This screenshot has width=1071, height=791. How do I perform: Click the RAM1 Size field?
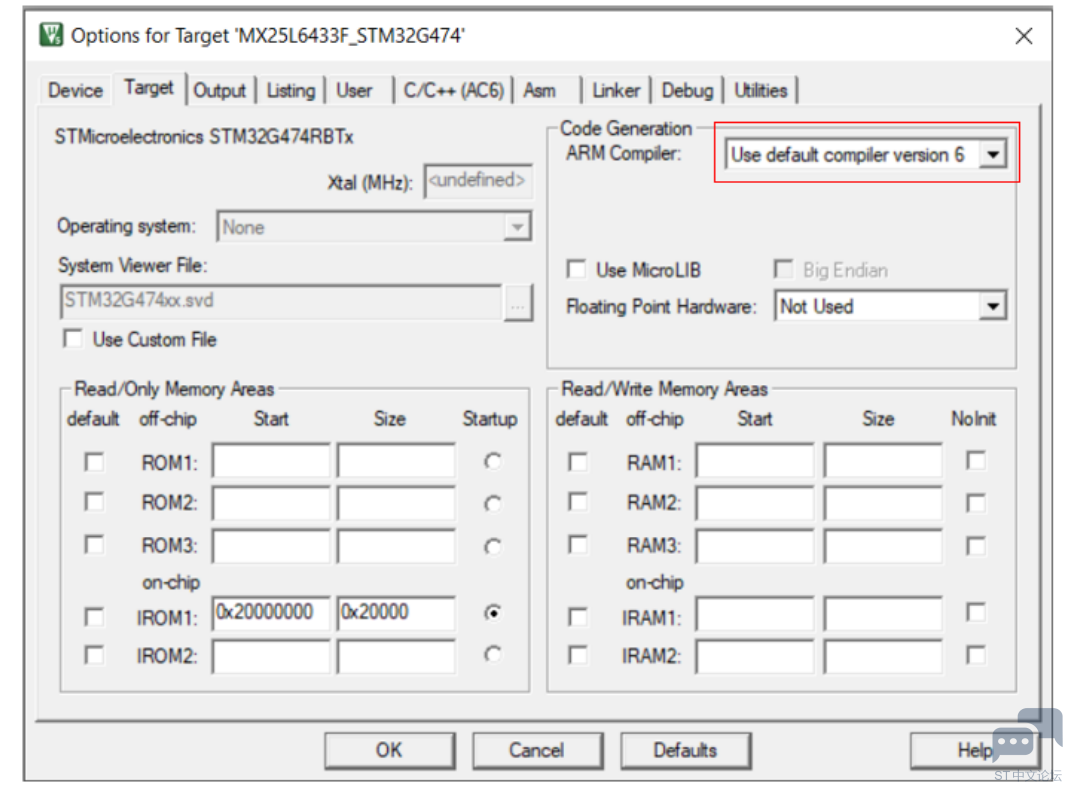(x=883, y=461)
